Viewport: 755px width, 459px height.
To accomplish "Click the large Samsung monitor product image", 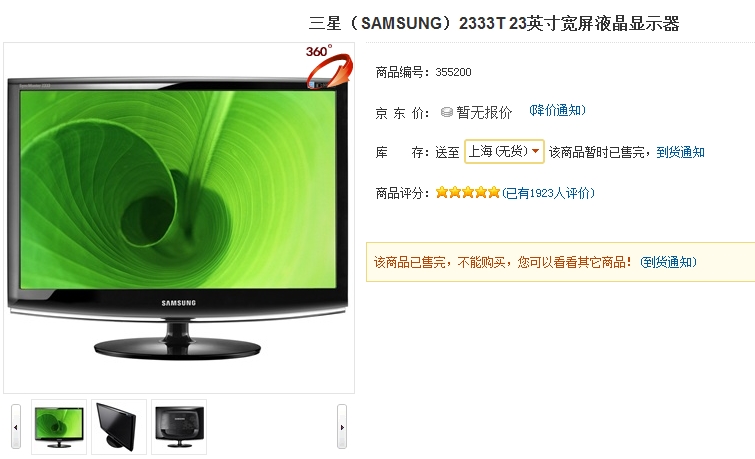I will coord(179,218).
